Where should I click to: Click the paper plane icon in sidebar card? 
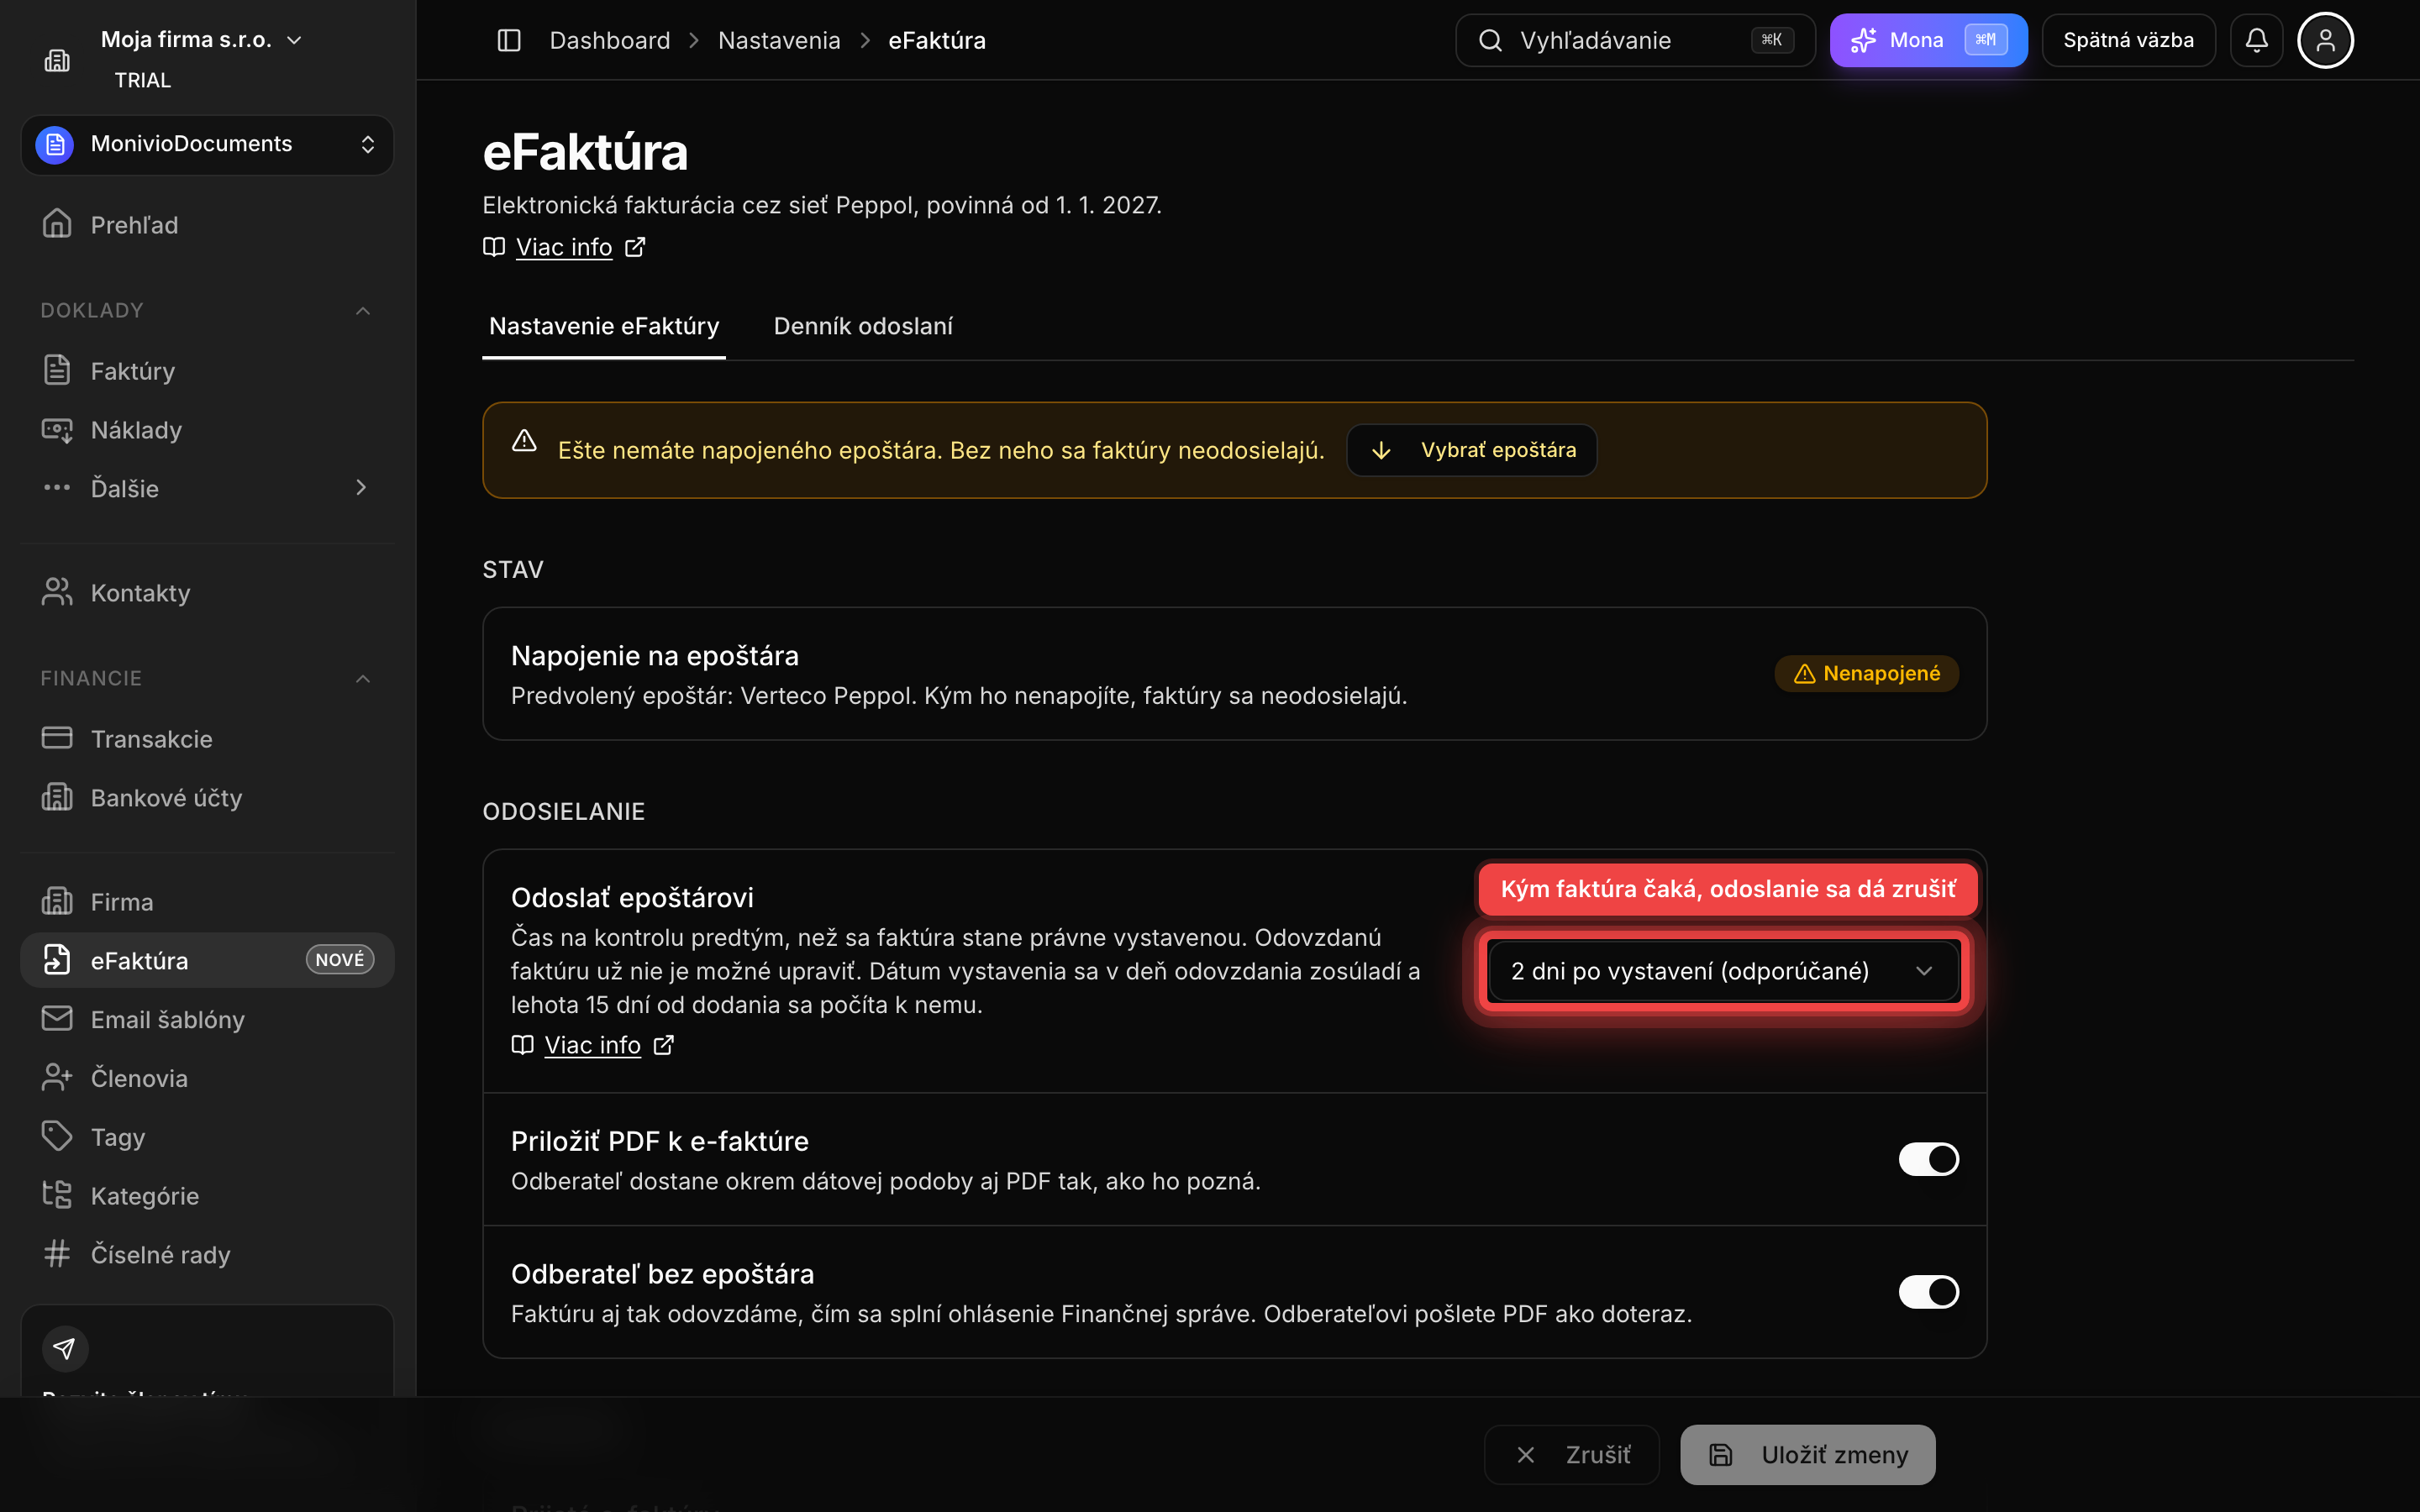(65, 1349)
